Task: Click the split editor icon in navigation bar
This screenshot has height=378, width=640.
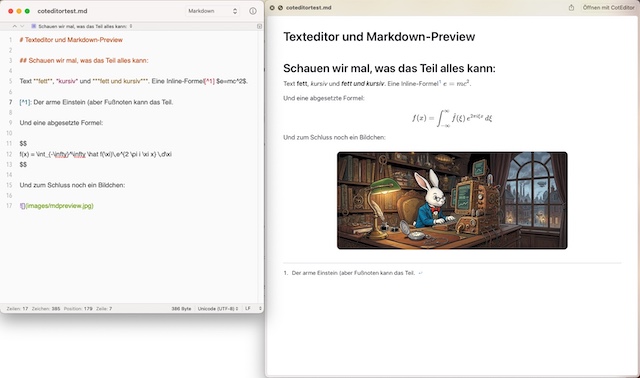Action: coord(259,26)
